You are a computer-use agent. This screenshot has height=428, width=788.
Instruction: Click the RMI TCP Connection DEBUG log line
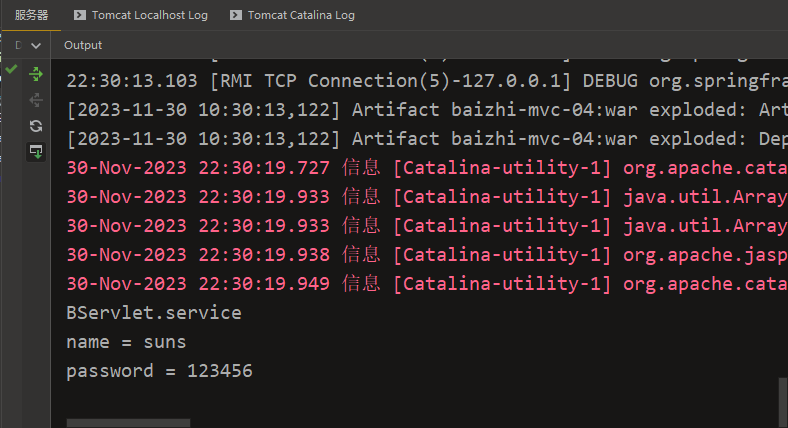coord(427,81)
